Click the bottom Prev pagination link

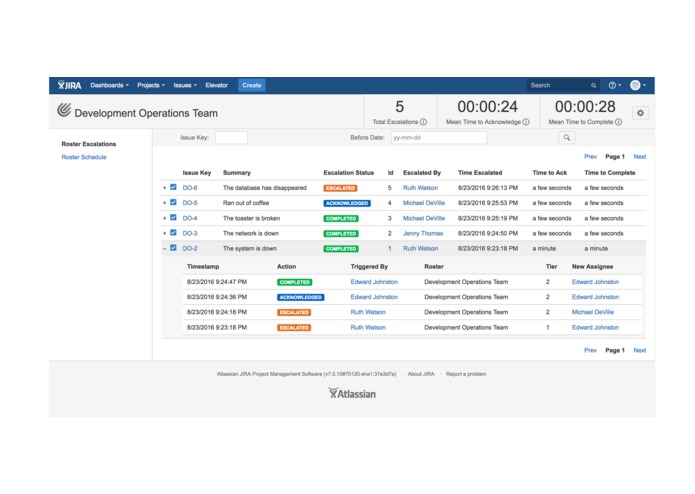[590, 350]
